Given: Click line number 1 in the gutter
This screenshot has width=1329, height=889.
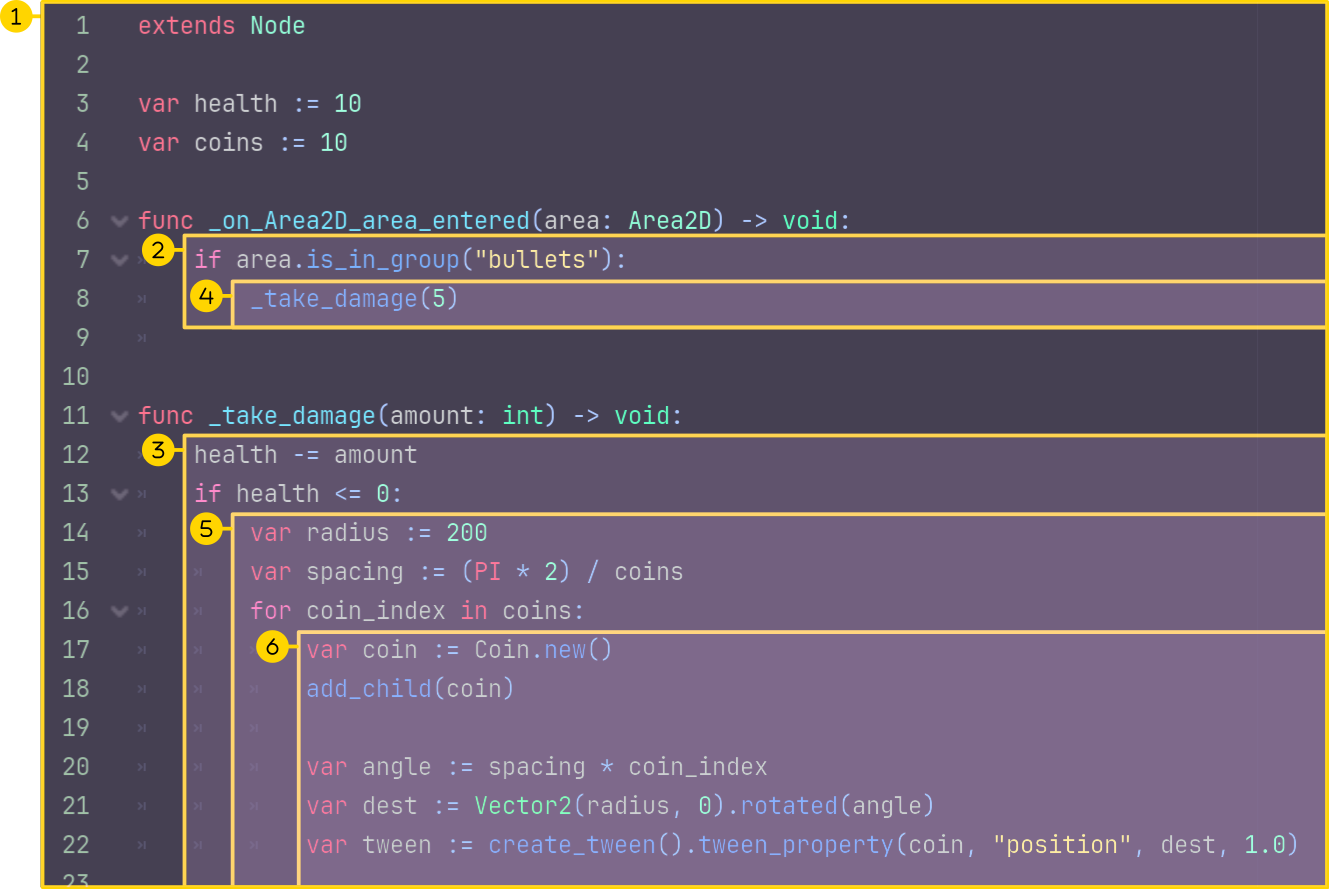Looking at the screenshot, I should coord(82,26).
